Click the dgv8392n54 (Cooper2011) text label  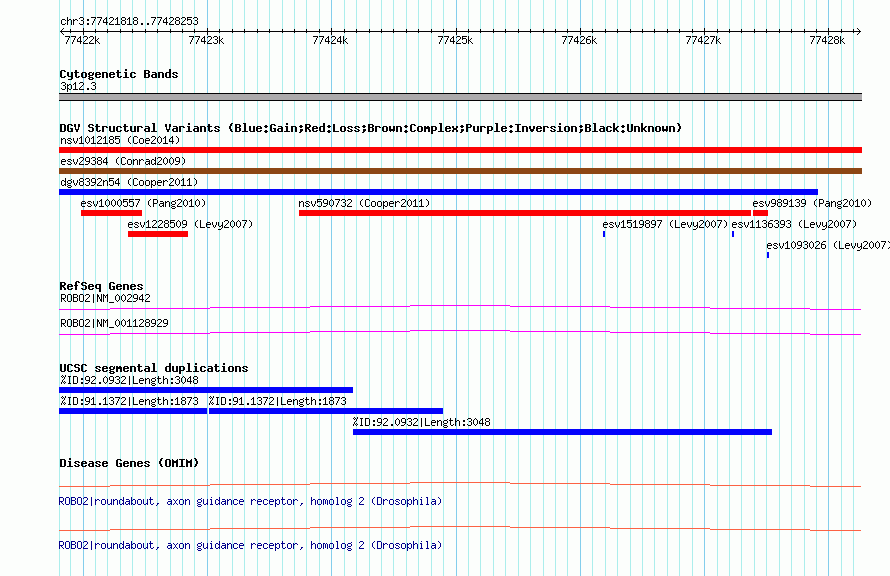(129, 182)
